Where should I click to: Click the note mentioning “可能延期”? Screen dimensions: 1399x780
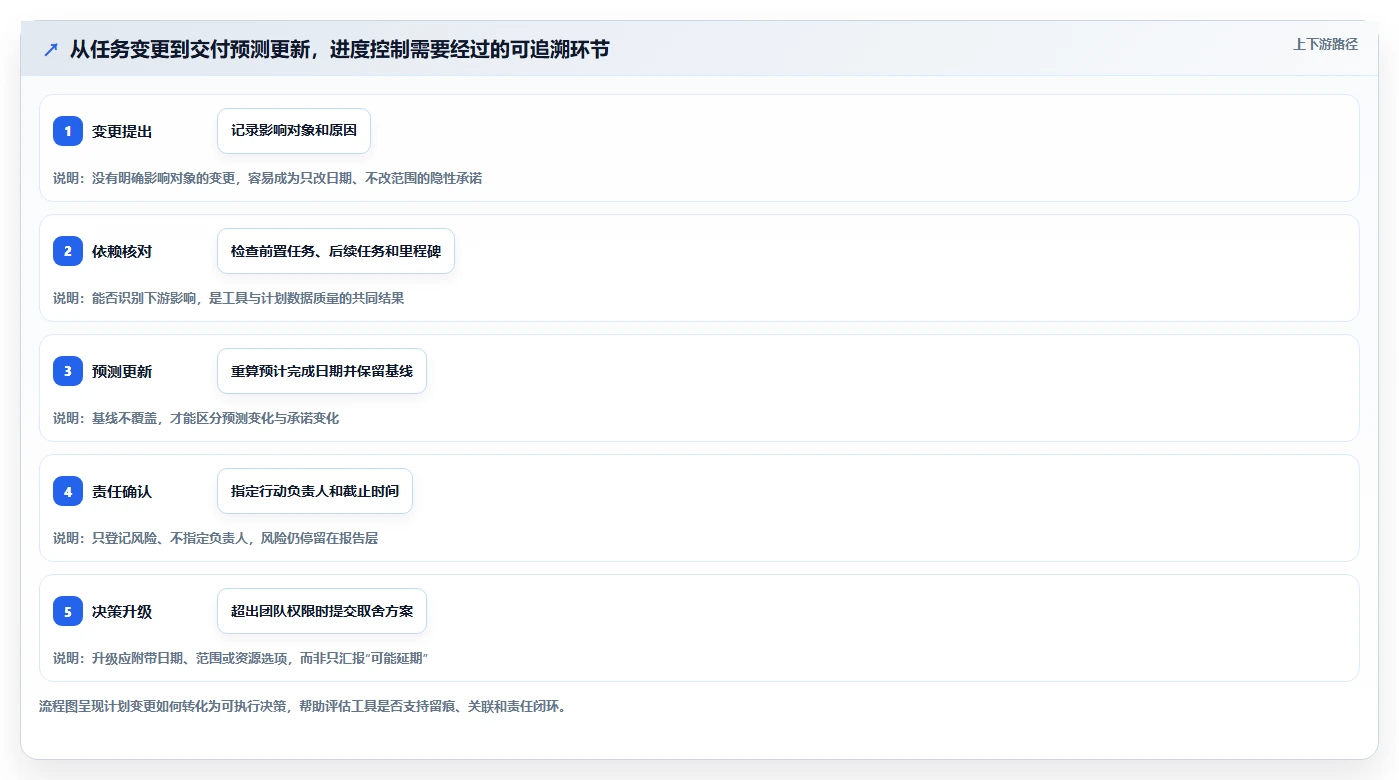(x=240, y=658)
